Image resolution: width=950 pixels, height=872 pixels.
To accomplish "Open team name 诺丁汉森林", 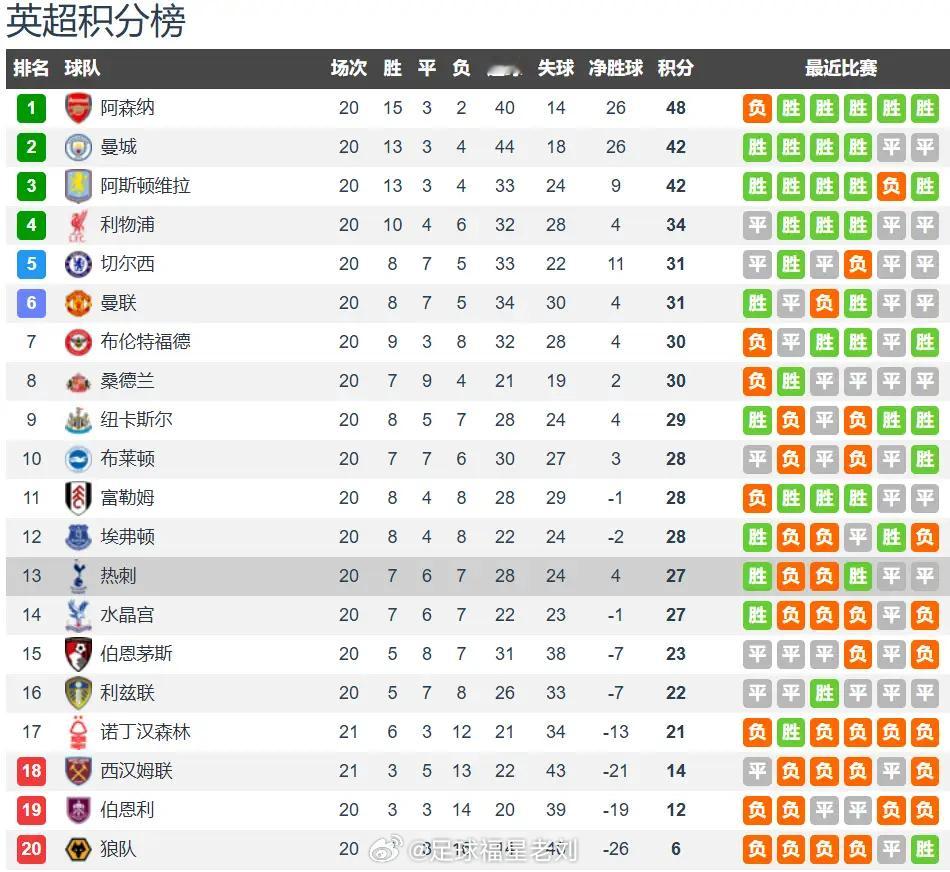I will point(145,732).
